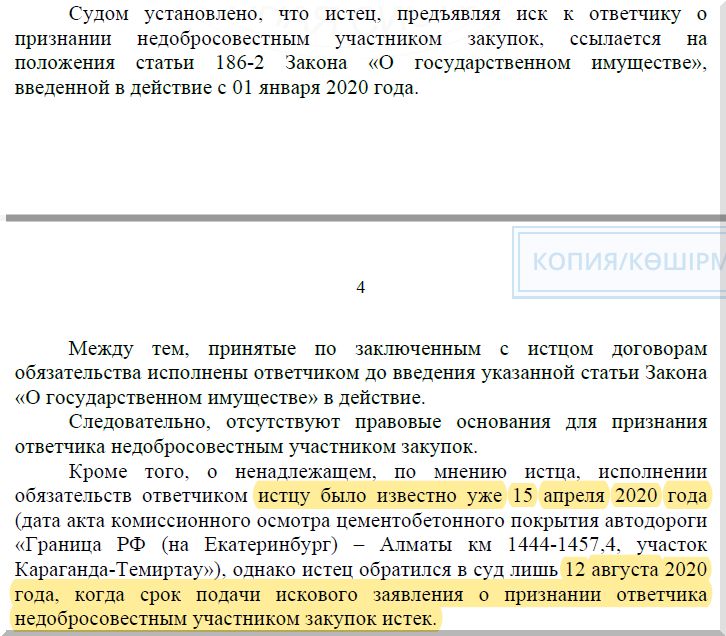
Task: Click the highlighted date "15 апреля 2020 года"
Action: (610, 496)
